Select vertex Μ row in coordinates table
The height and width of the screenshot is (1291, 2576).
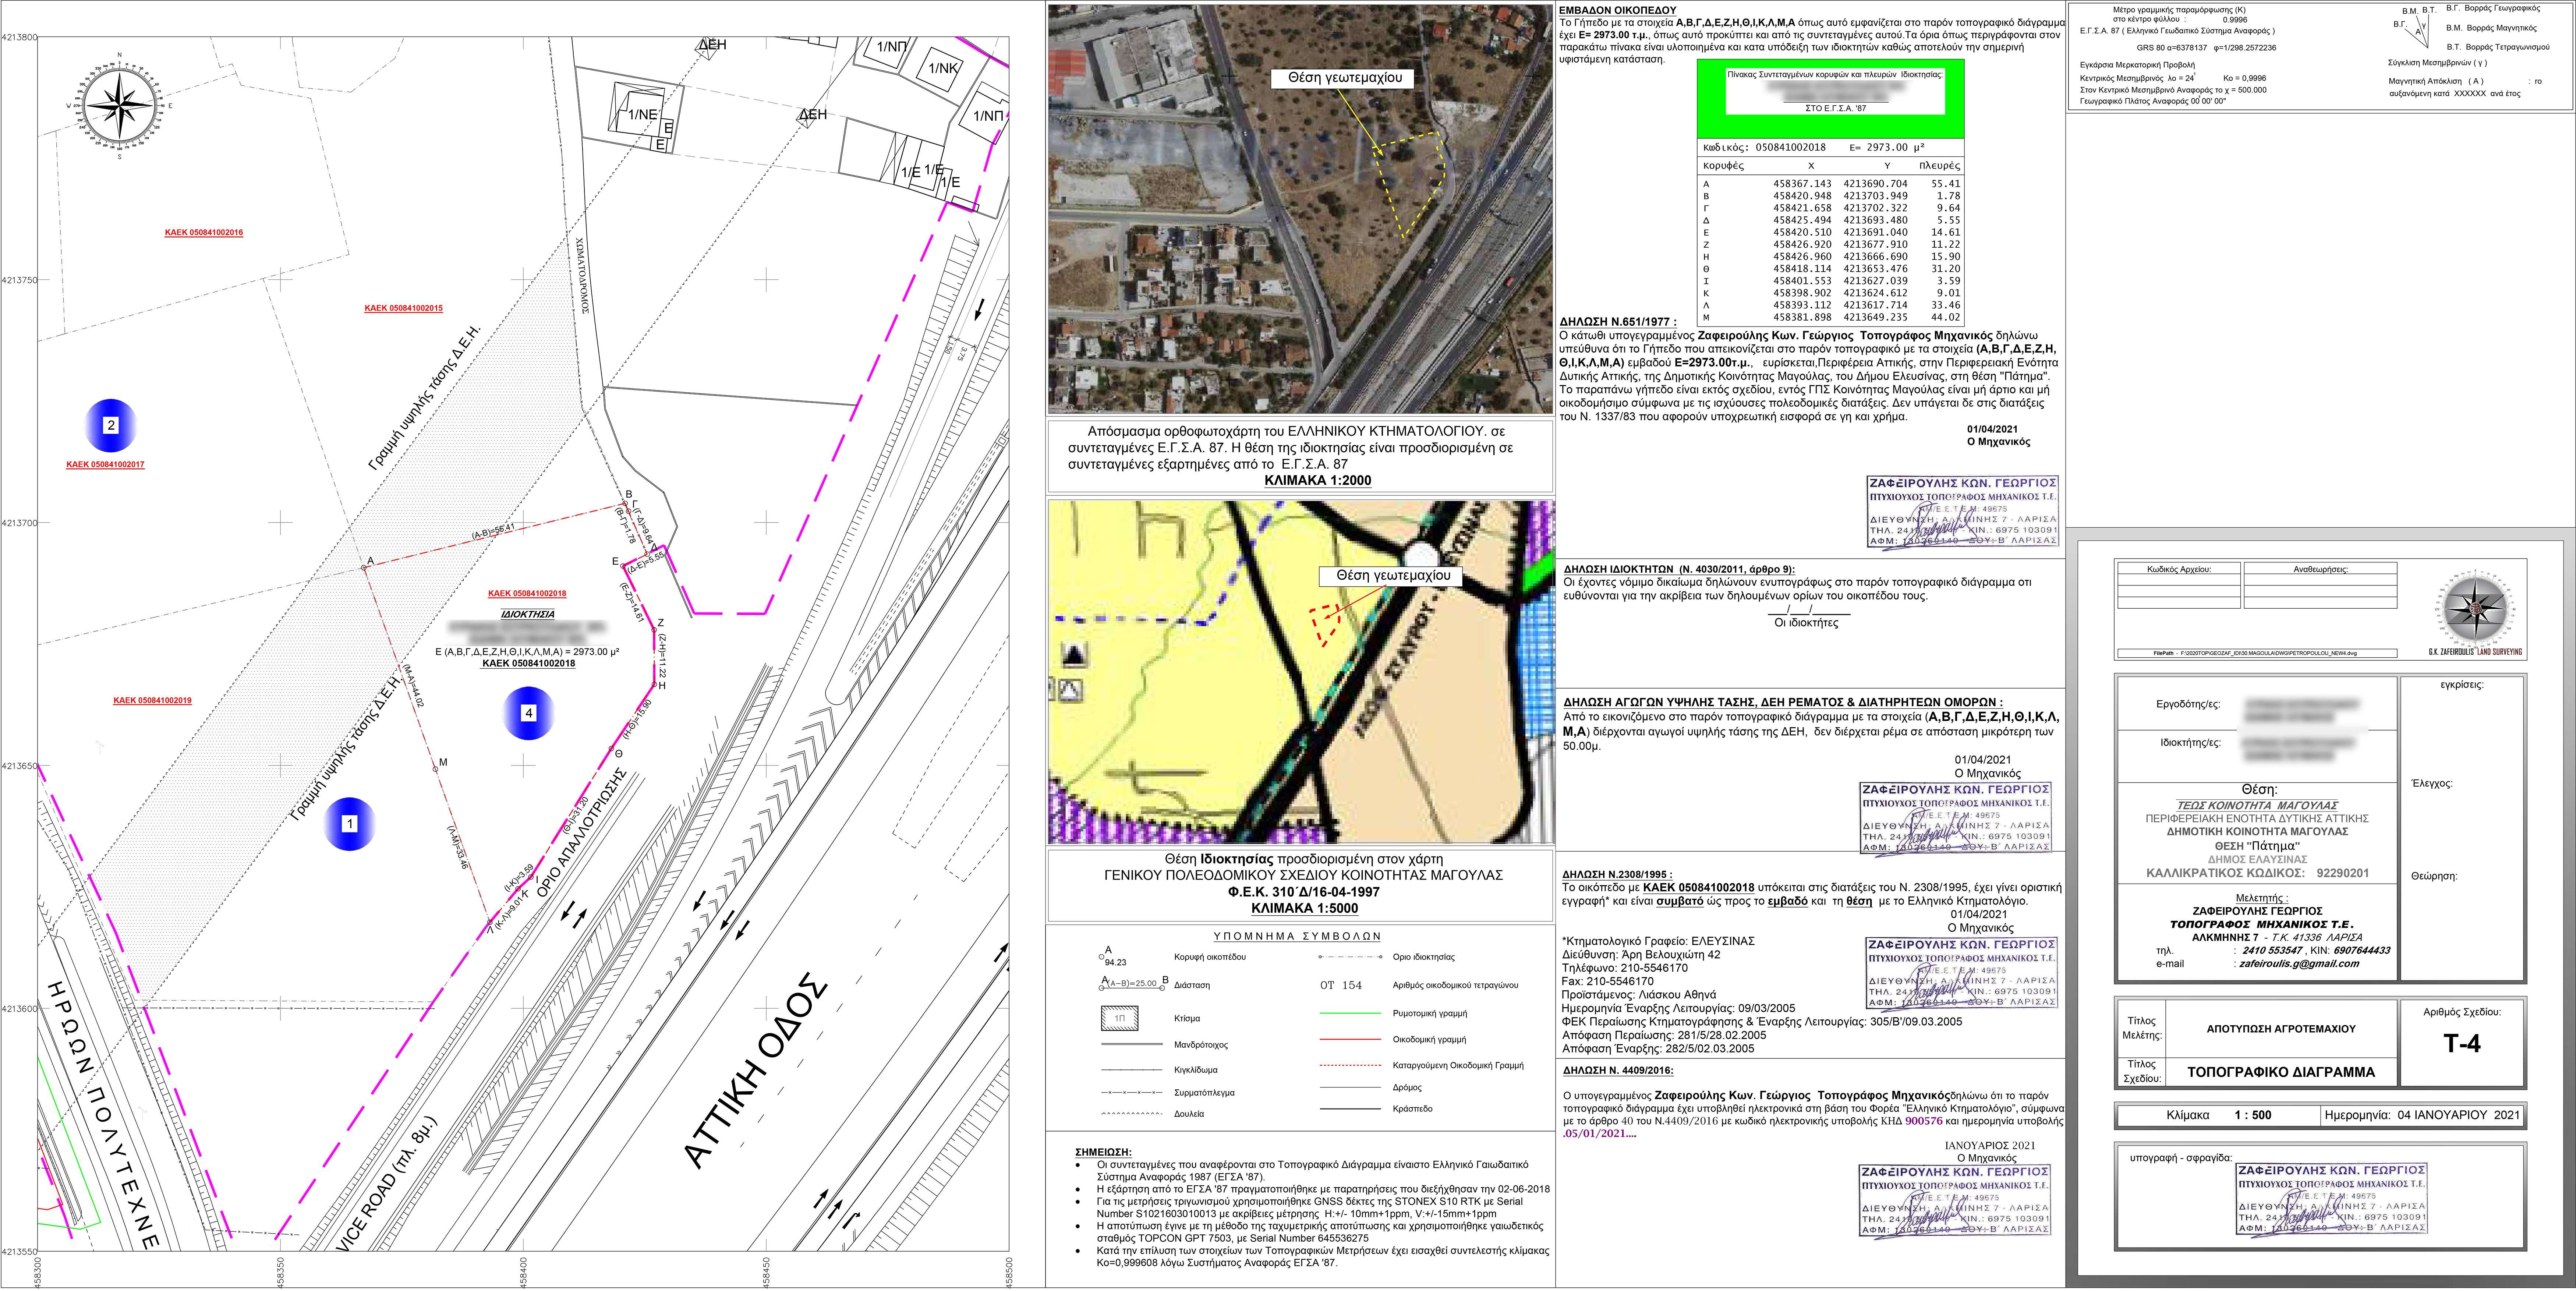pyautogui.click(x=1831, y=317)
